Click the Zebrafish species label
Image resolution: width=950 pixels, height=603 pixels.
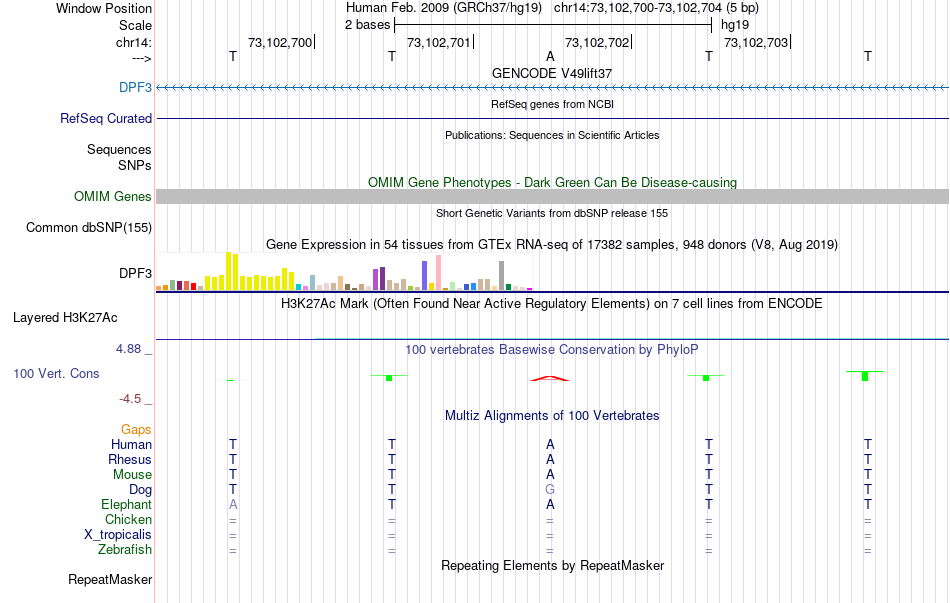125,550
